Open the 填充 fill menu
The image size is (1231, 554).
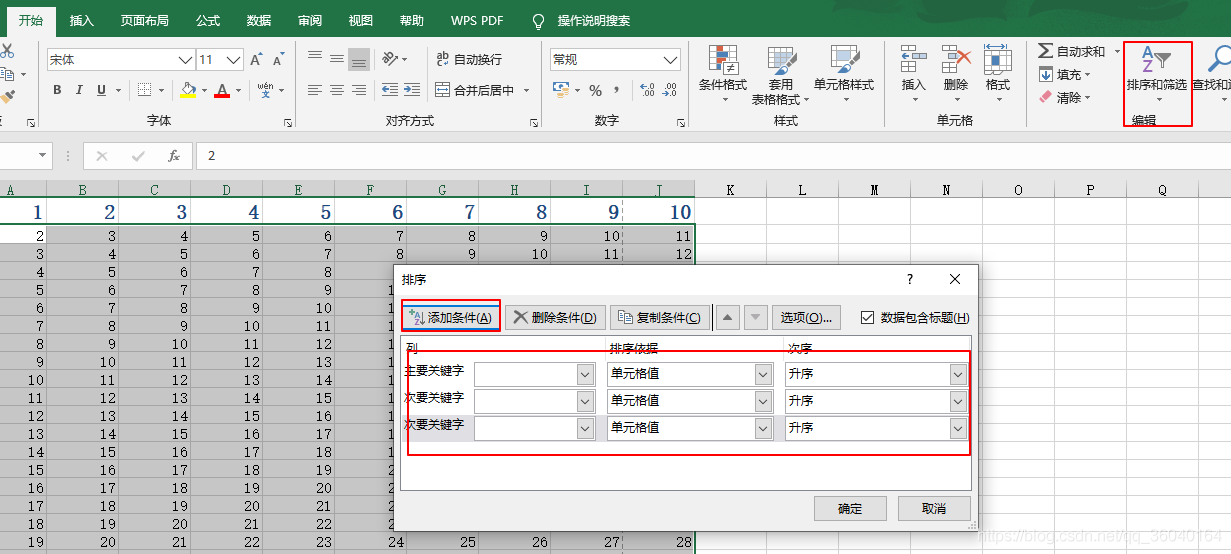point(1066,74)
